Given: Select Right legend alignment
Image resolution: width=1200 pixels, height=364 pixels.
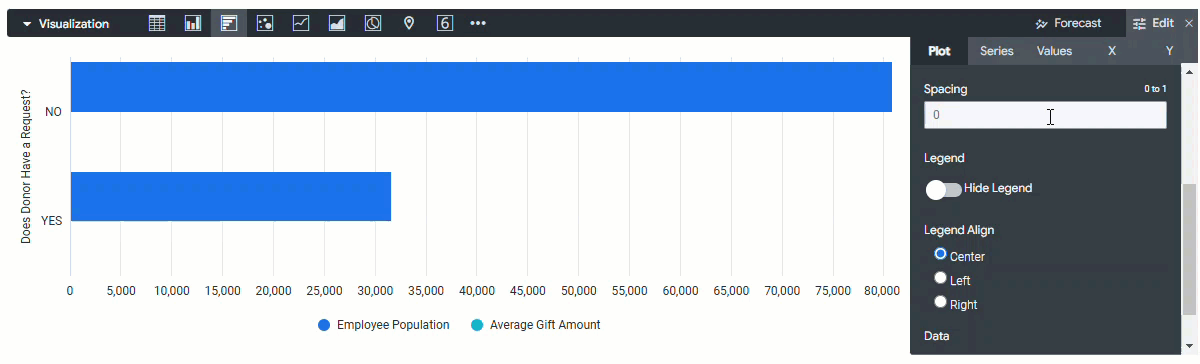Looking at the screenshot, I should click(x=940, y=301).
